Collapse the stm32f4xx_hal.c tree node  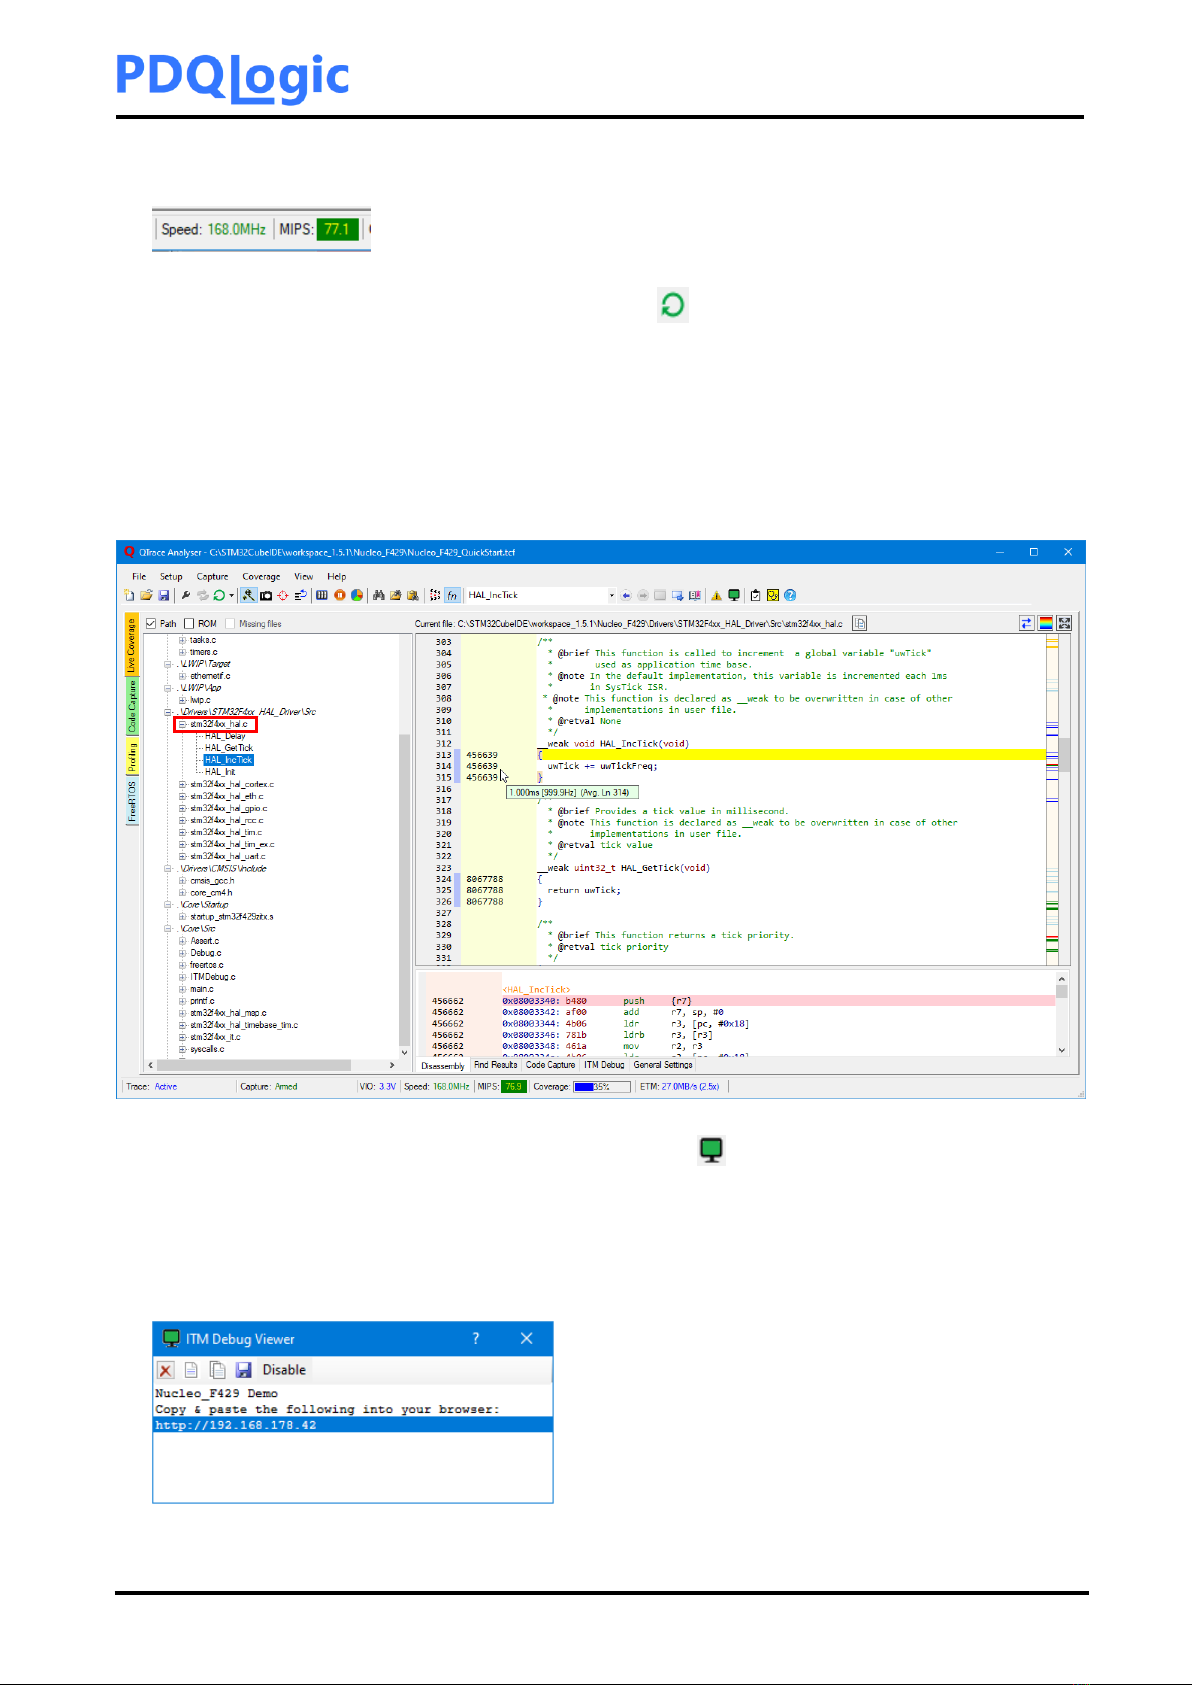click(x=182, y=724)
